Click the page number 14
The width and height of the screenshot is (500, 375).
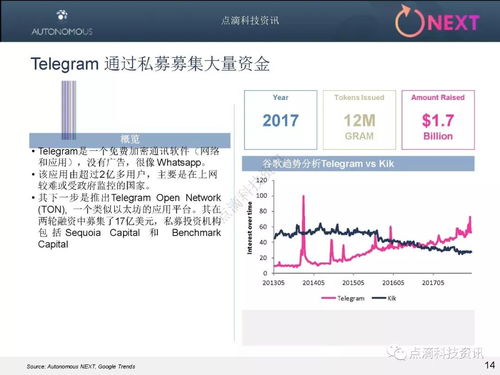[489, 365]
